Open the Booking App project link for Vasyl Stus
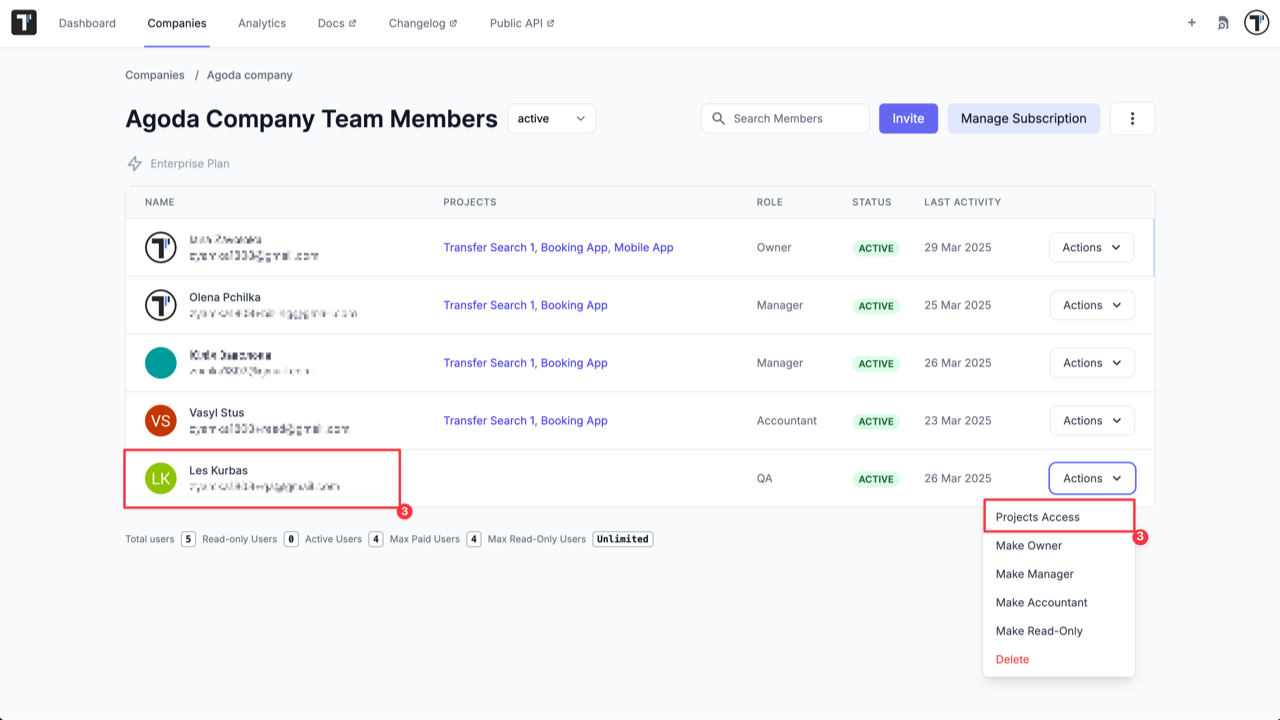This screenshot has width=1280, height=720. (574, 420)
